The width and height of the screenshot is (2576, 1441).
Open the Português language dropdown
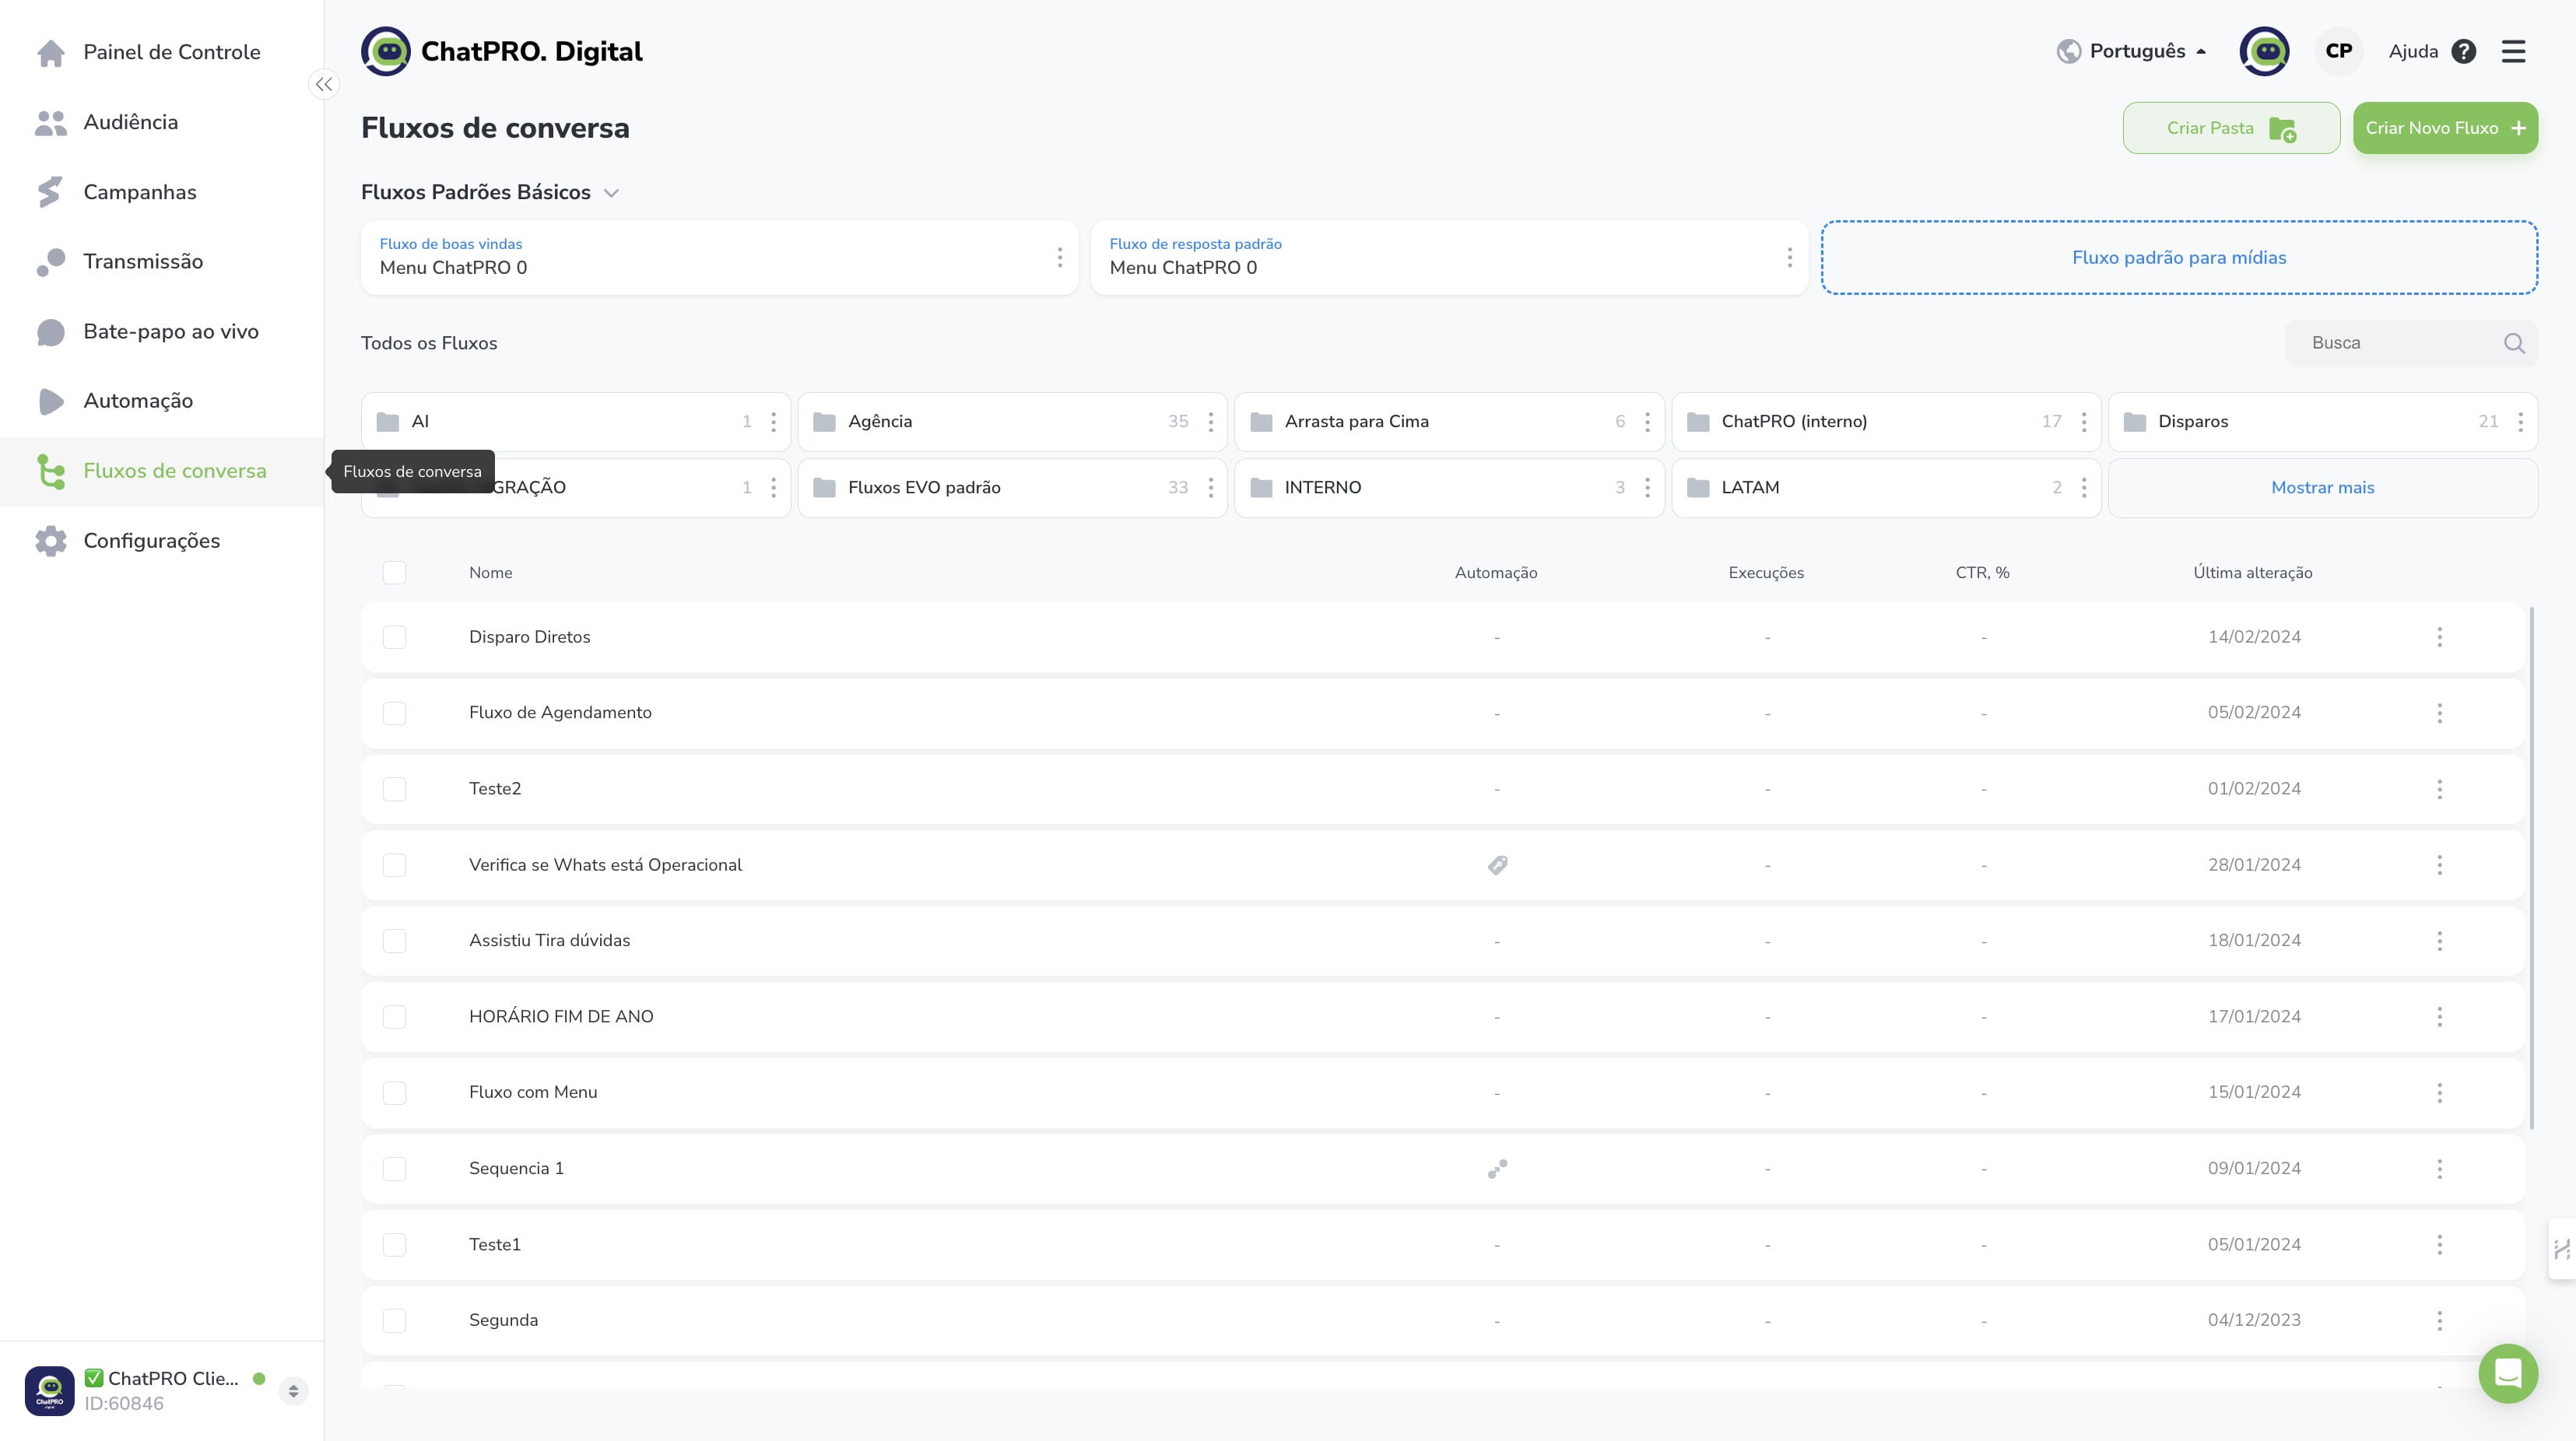click(x=2131, y=51)
